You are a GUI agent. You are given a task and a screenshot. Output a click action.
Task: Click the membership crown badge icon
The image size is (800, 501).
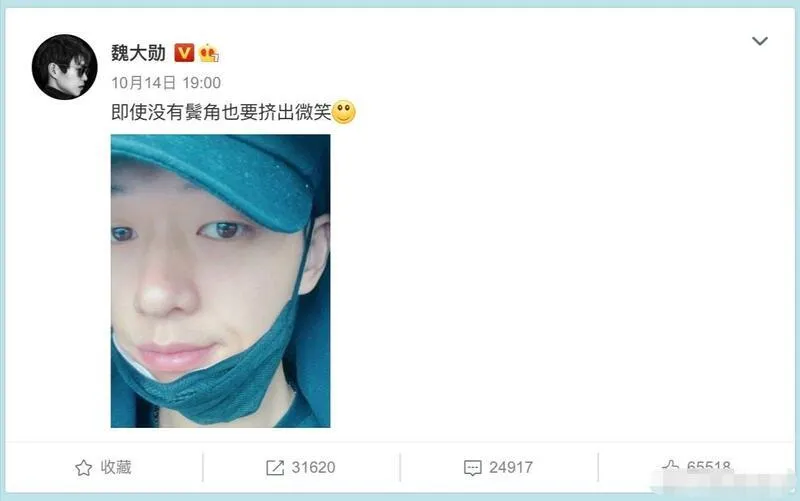[x=209, y=53]
